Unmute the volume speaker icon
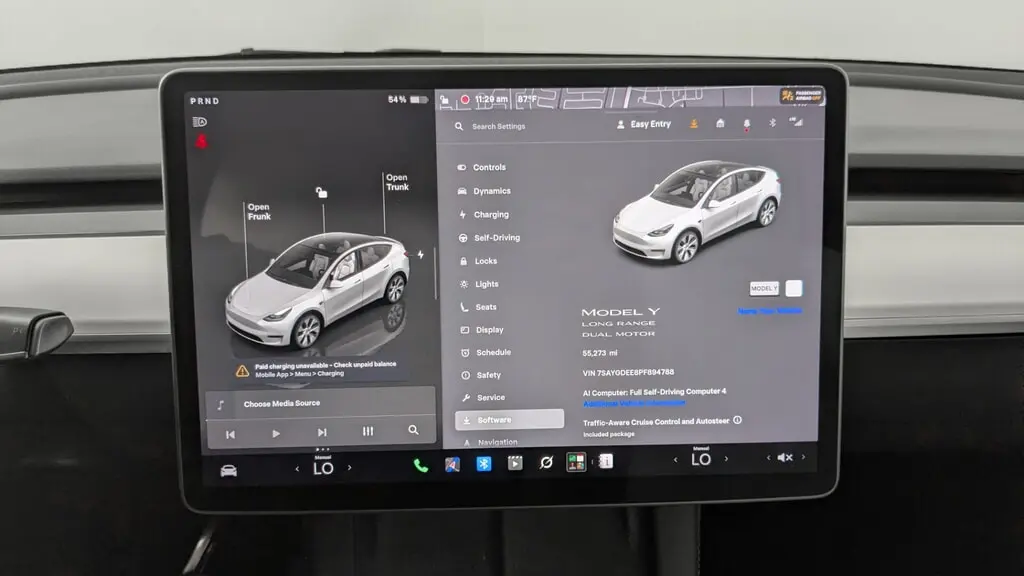The image size is (1024, 576). click(785, 458)
